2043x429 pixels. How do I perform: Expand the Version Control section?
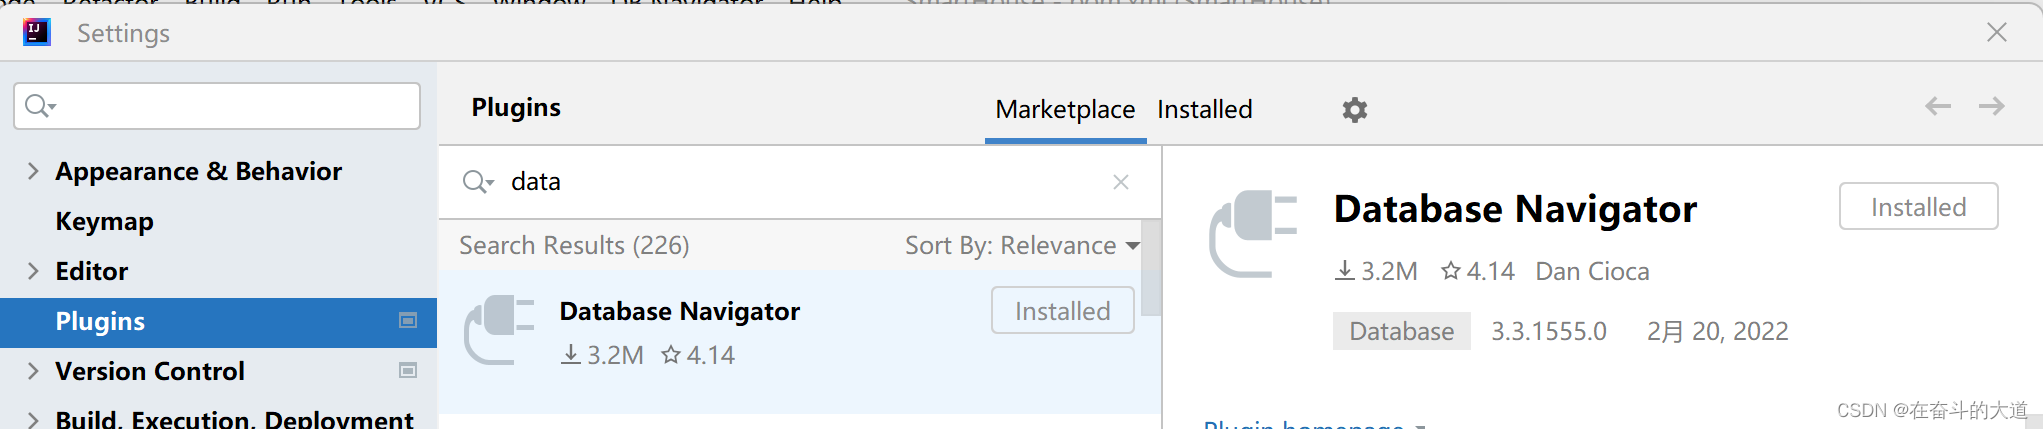(x=33, y=371)
